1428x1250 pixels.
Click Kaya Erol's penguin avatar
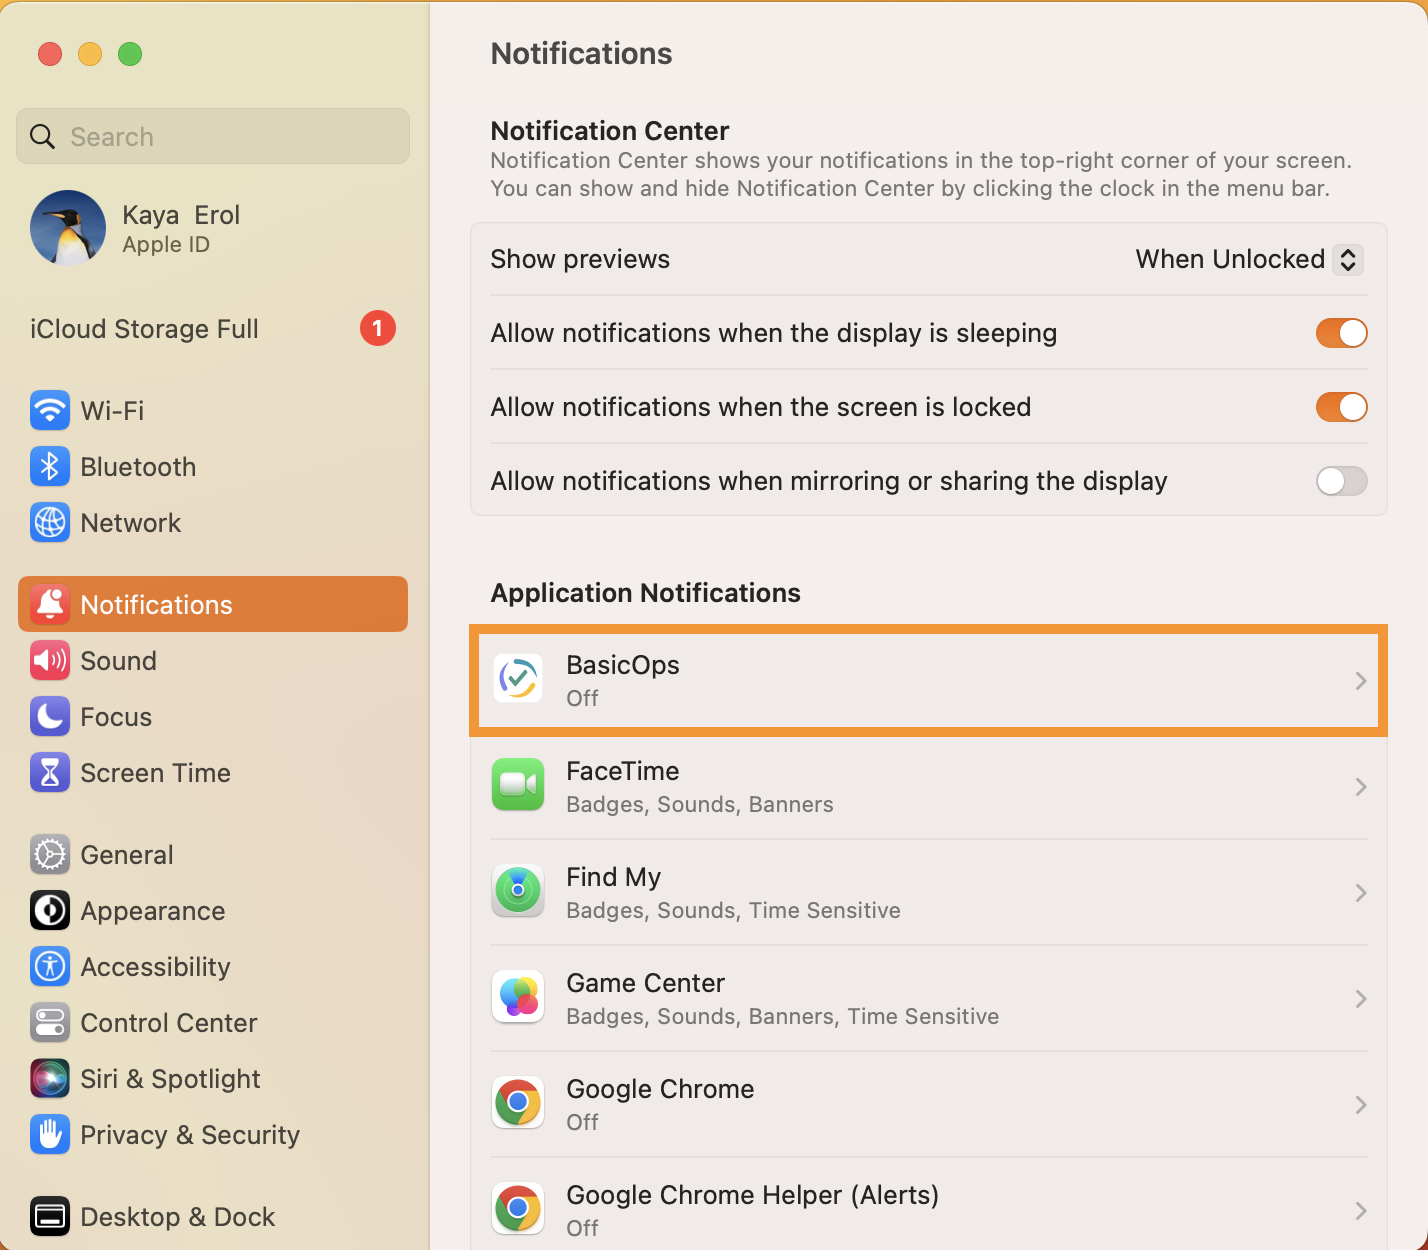pos(68,228)
